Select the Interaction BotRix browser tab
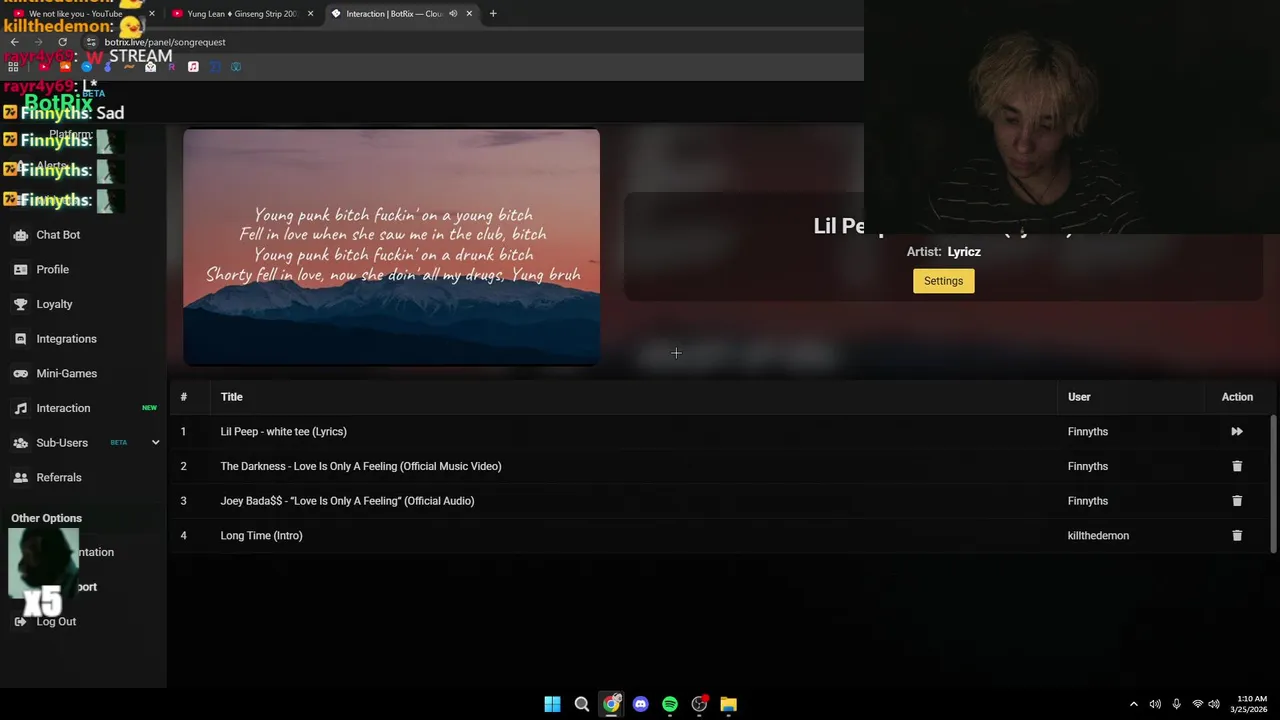 click(400, 14)
